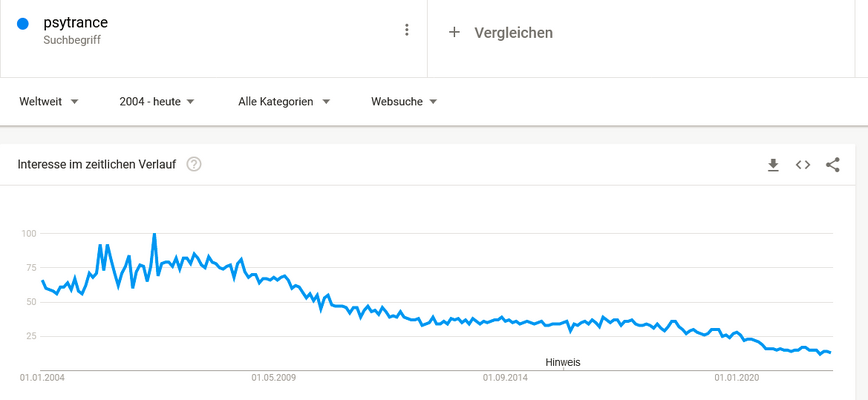Open the Websuche search type dropdown
Viewport: 868px width, 400px height.
click(x=404, y=102)
